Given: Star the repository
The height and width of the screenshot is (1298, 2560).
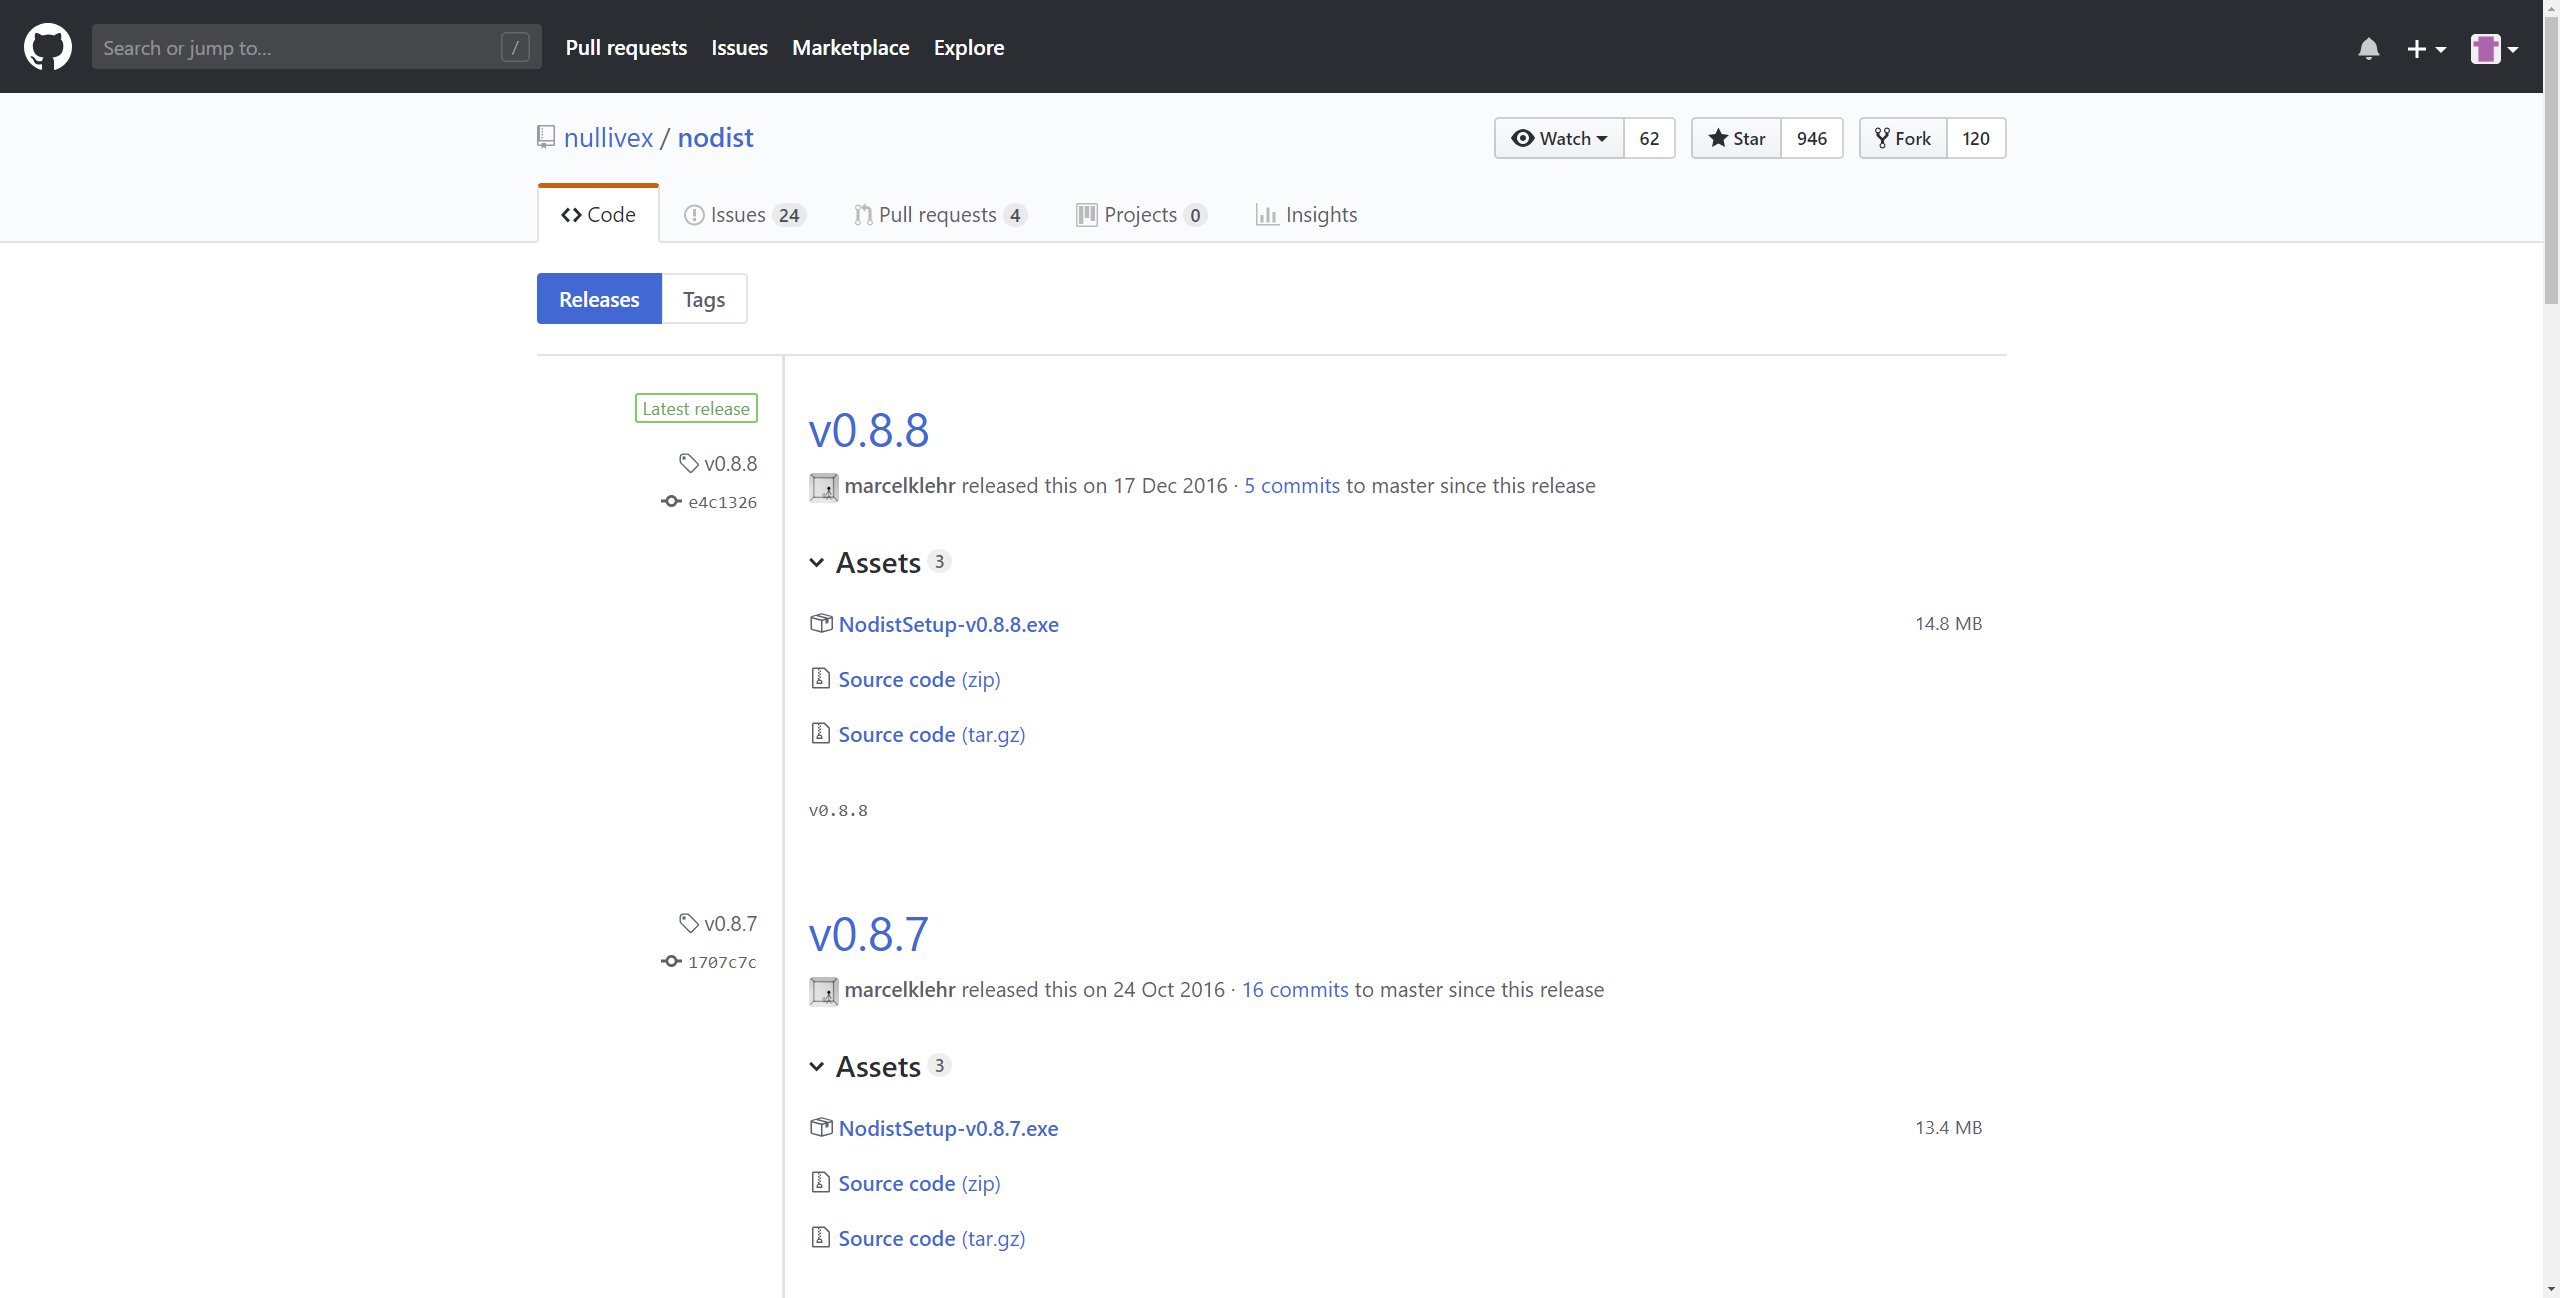Looking at the screenshot, I should (1736, 138).
